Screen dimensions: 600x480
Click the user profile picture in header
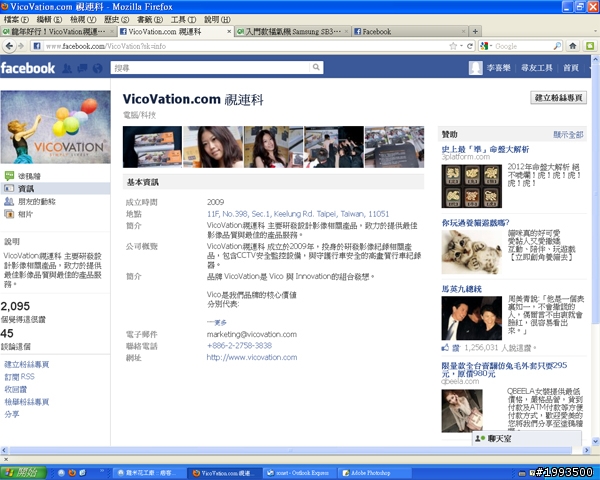(x=476, y=68)
